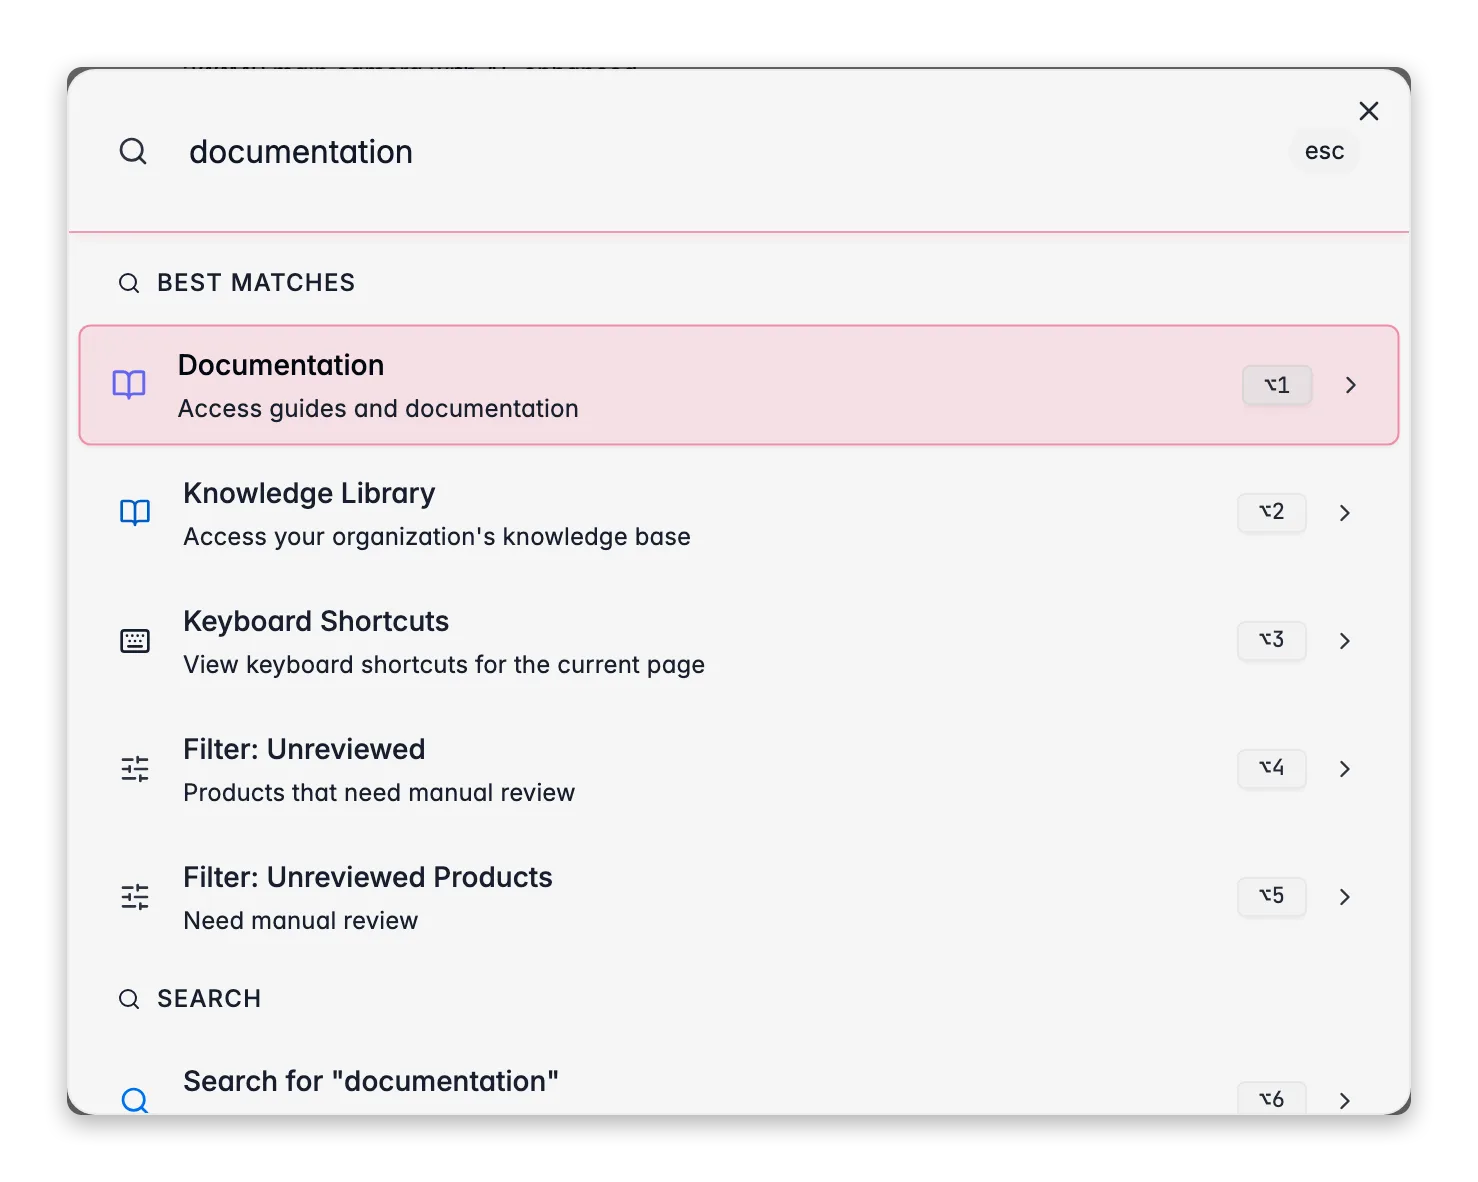Click the esc key badge

point(1324,151)
